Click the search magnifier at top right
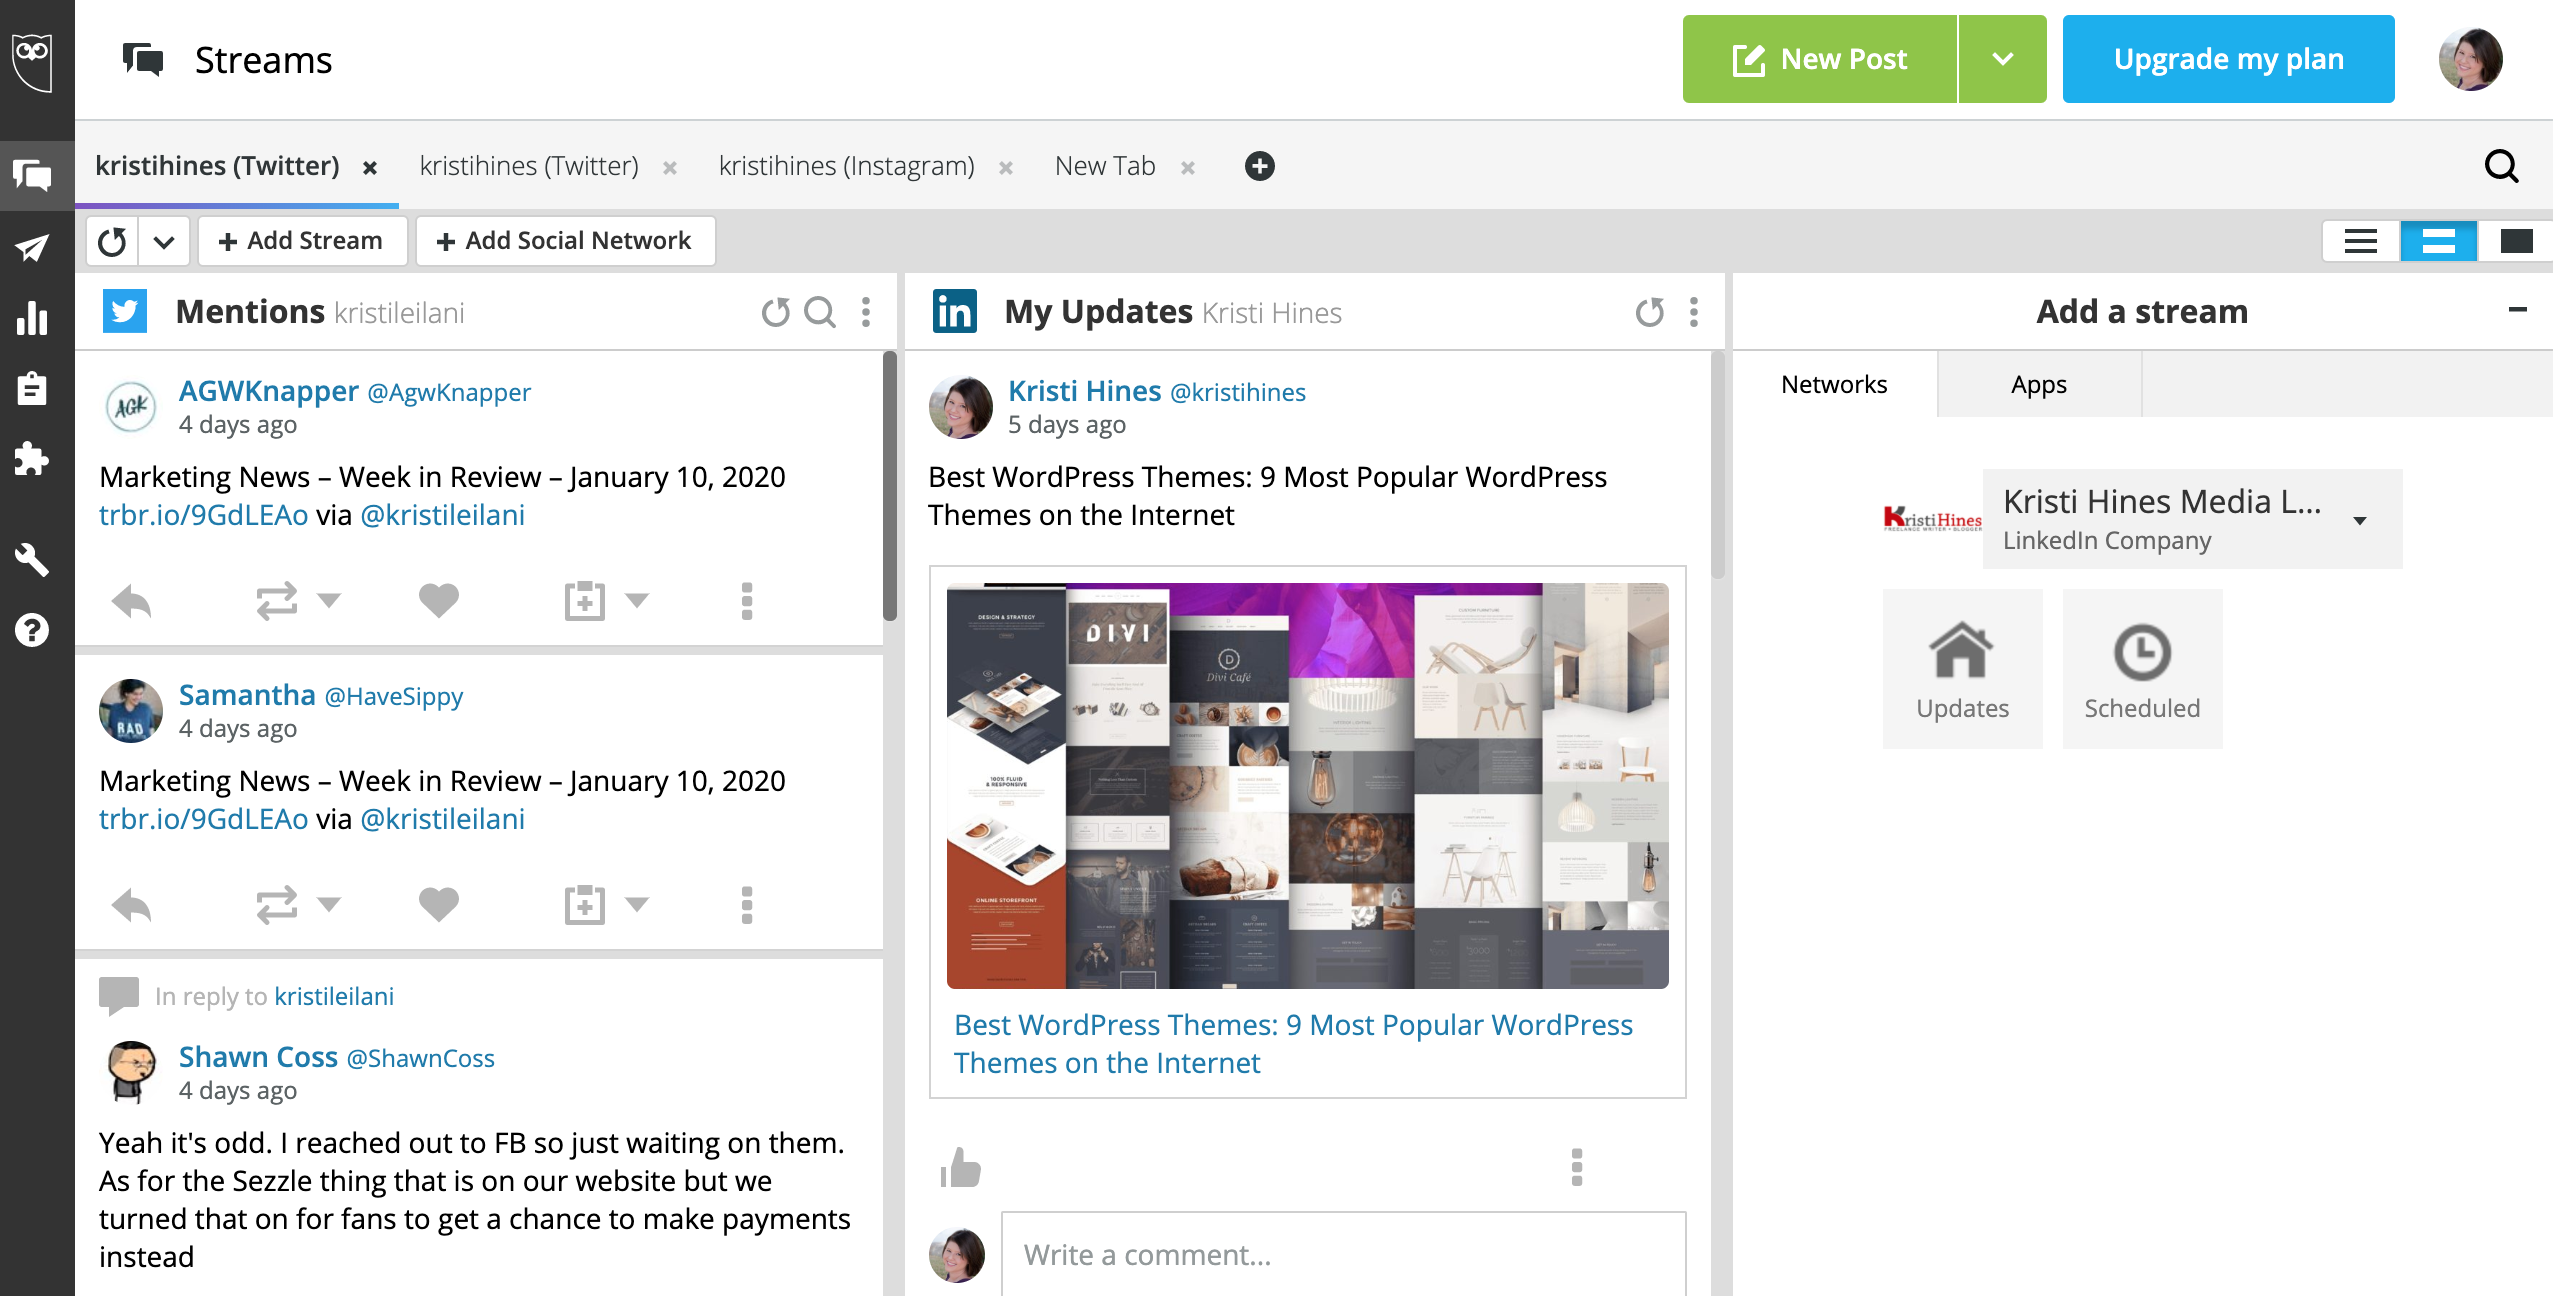The image size is (2553, 1296). click(2501, 166)
